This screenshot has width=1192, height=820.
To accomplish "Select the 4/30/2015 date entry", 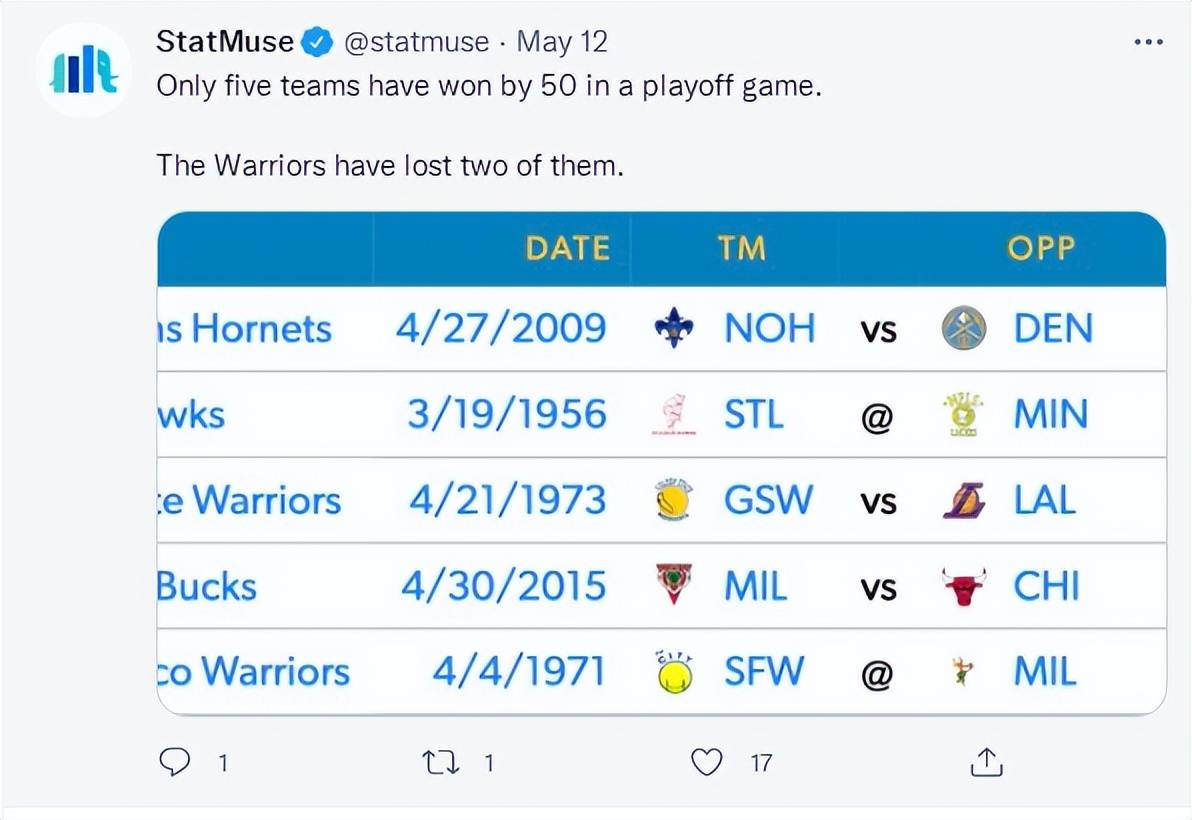I will pyautogui.click(x=503, y=586).
